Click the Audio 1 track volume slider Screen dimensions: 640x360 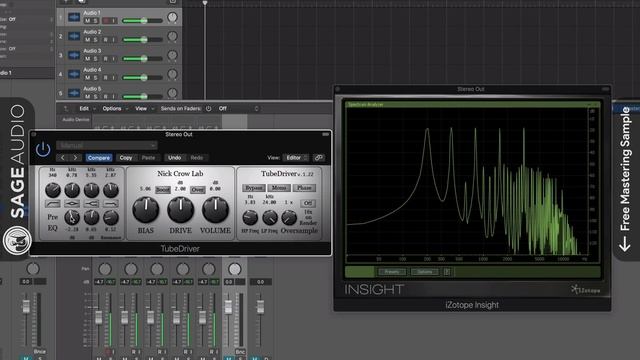point(142,21)
